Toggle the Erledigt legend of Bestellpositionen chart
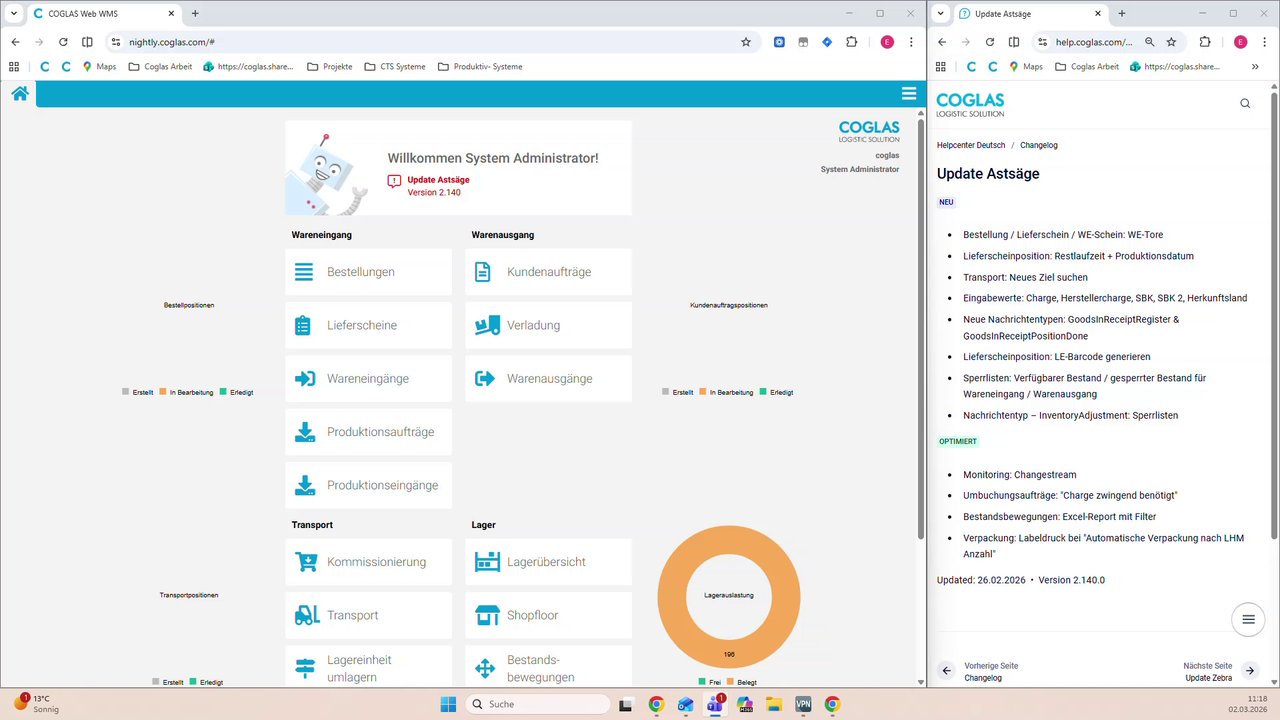This screenshot has height=720, width=1280. coord(237,392)
